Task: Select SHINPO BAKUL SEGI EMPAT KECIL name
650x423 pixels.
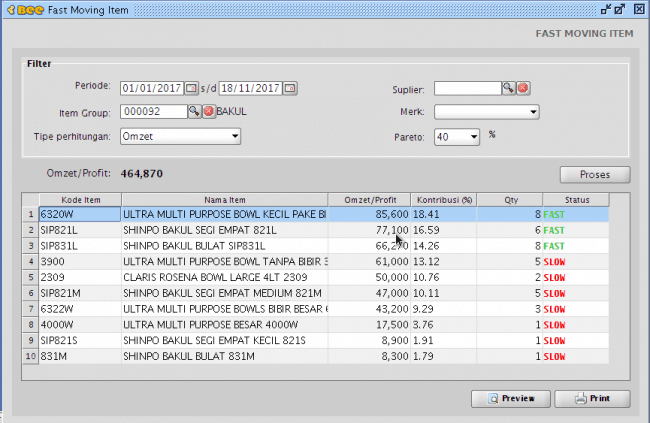Action: (225, 340)
